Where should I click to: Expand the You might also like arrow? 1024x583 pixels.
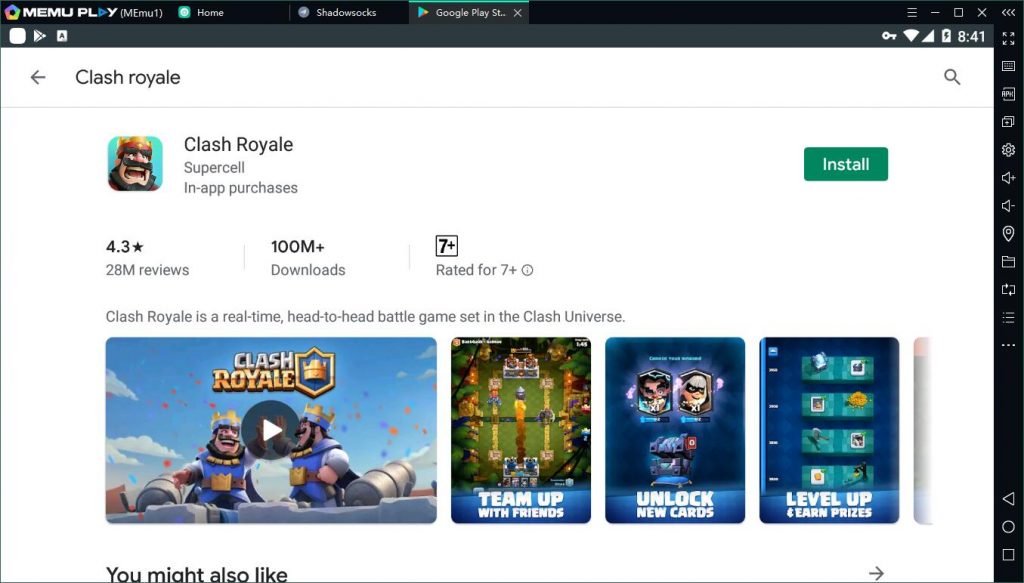click(876, 573)
